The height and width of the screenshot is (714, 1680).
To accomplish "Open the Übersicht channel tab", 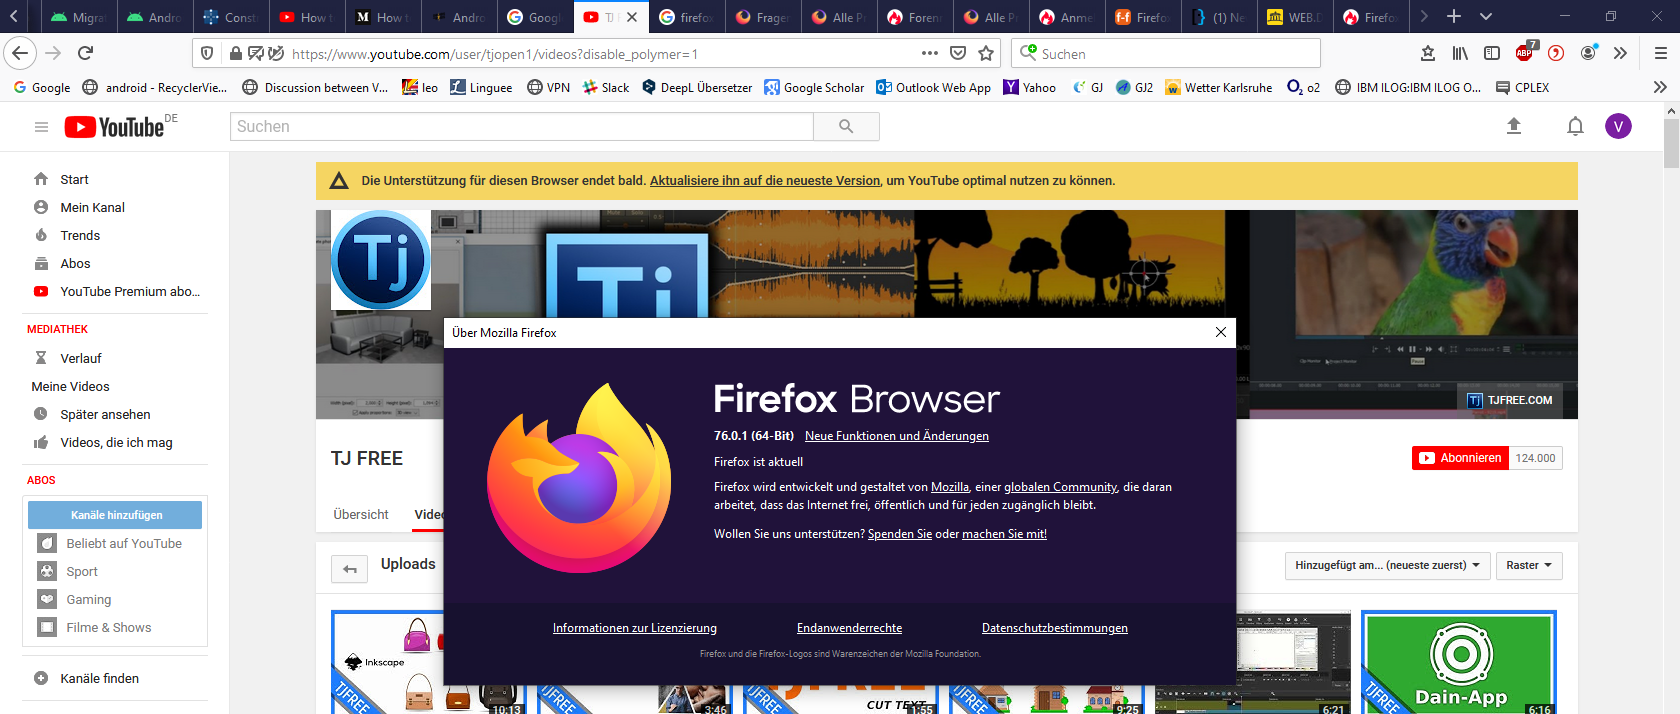I will tap(361, 515).
